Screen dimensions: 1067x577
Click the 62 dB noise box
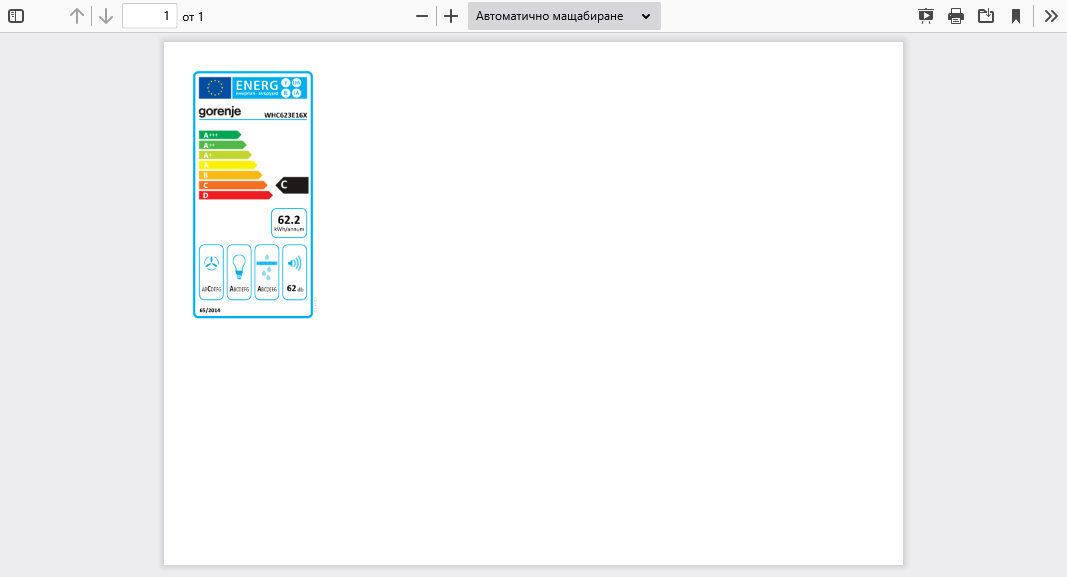[295, 272]
